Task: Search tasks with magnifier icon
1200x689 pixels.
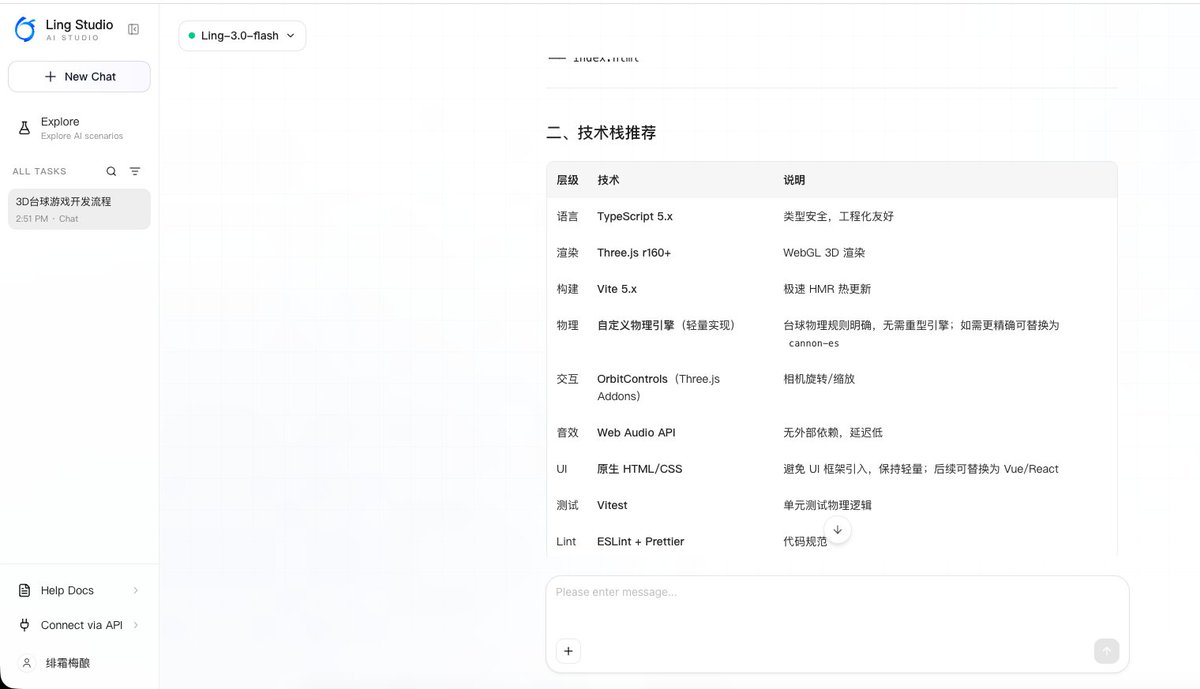Action: pyautogui.click(x=111, y=171)
